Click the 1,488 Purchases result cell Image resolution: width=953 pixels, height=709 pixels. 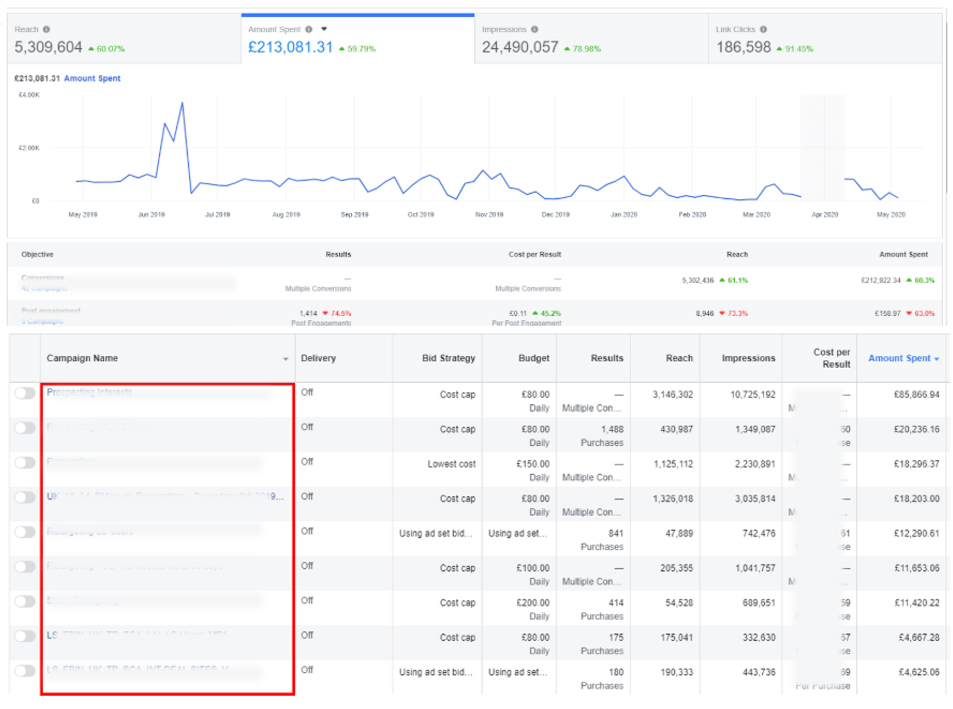click(602, 436)
